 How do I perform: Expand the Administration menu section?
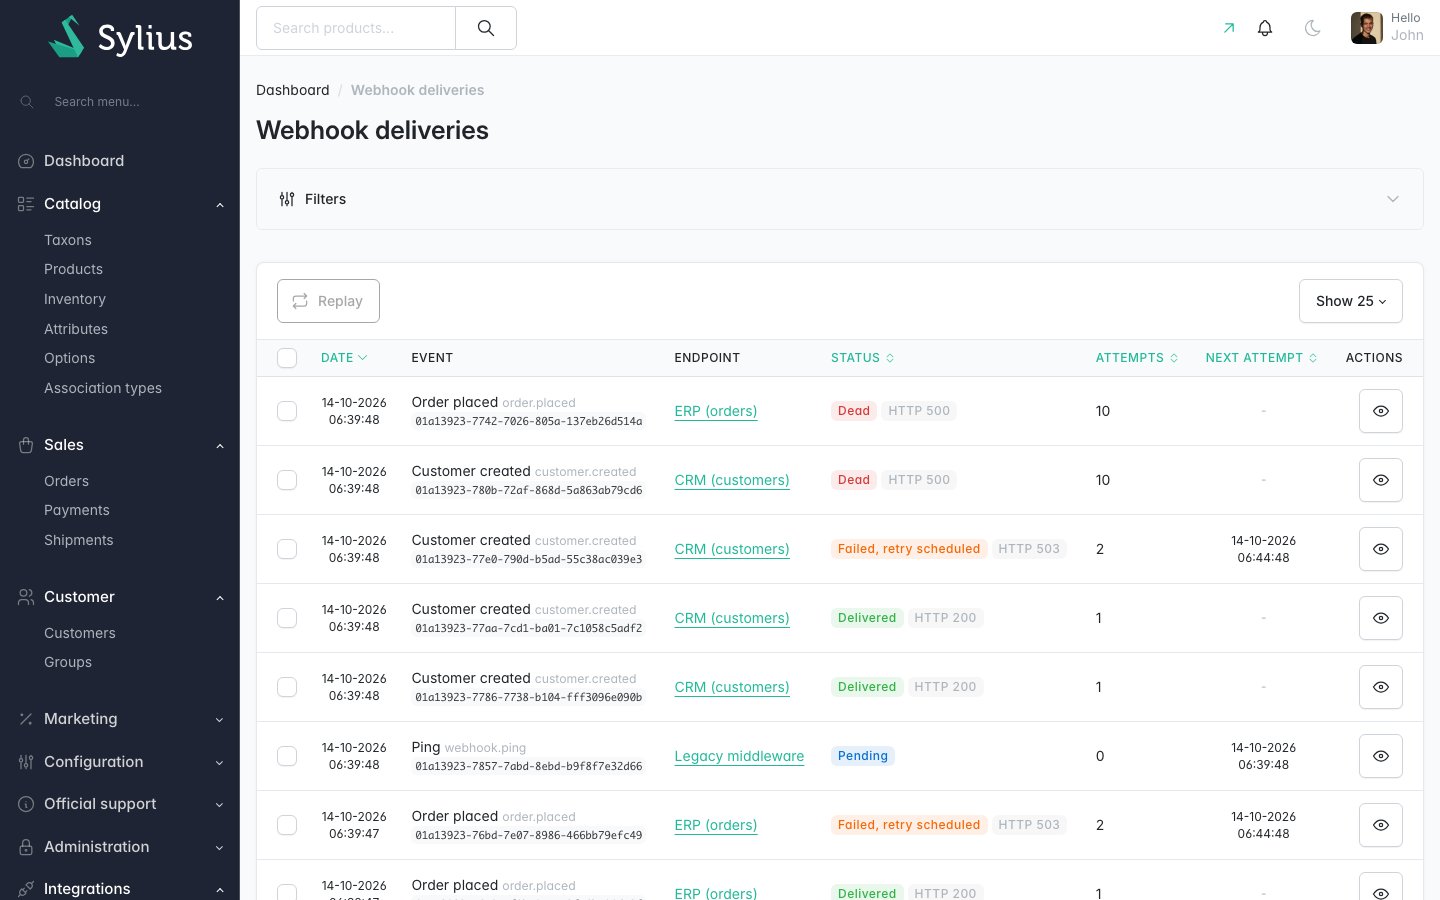219,848
